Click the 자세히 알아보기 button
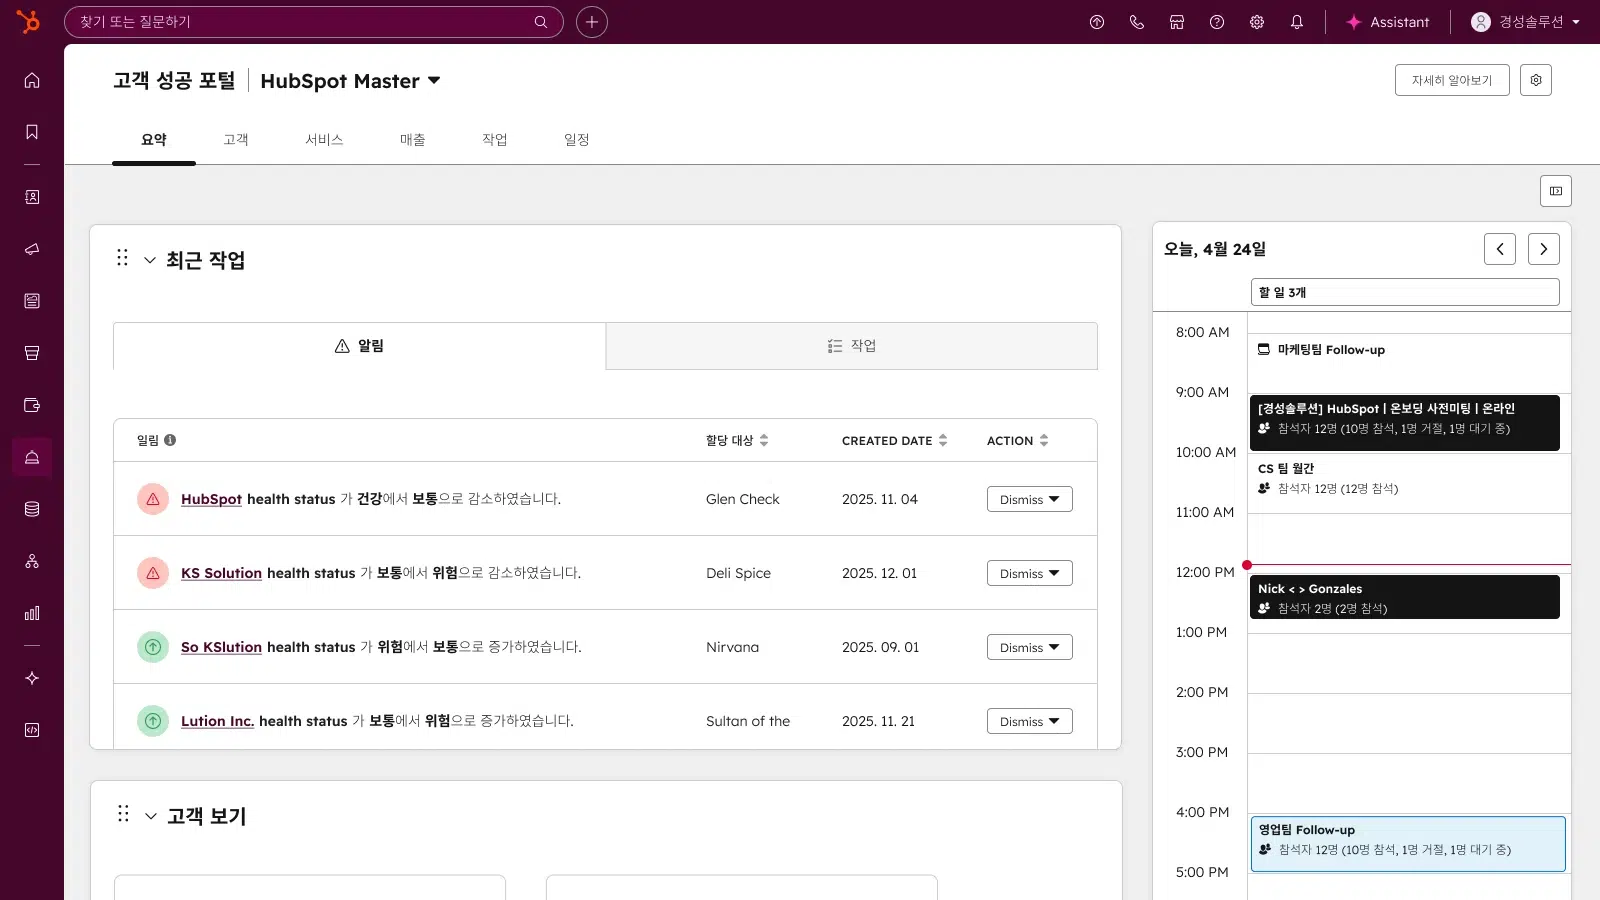This screenshot has height=900, width=1600. 1452,80
